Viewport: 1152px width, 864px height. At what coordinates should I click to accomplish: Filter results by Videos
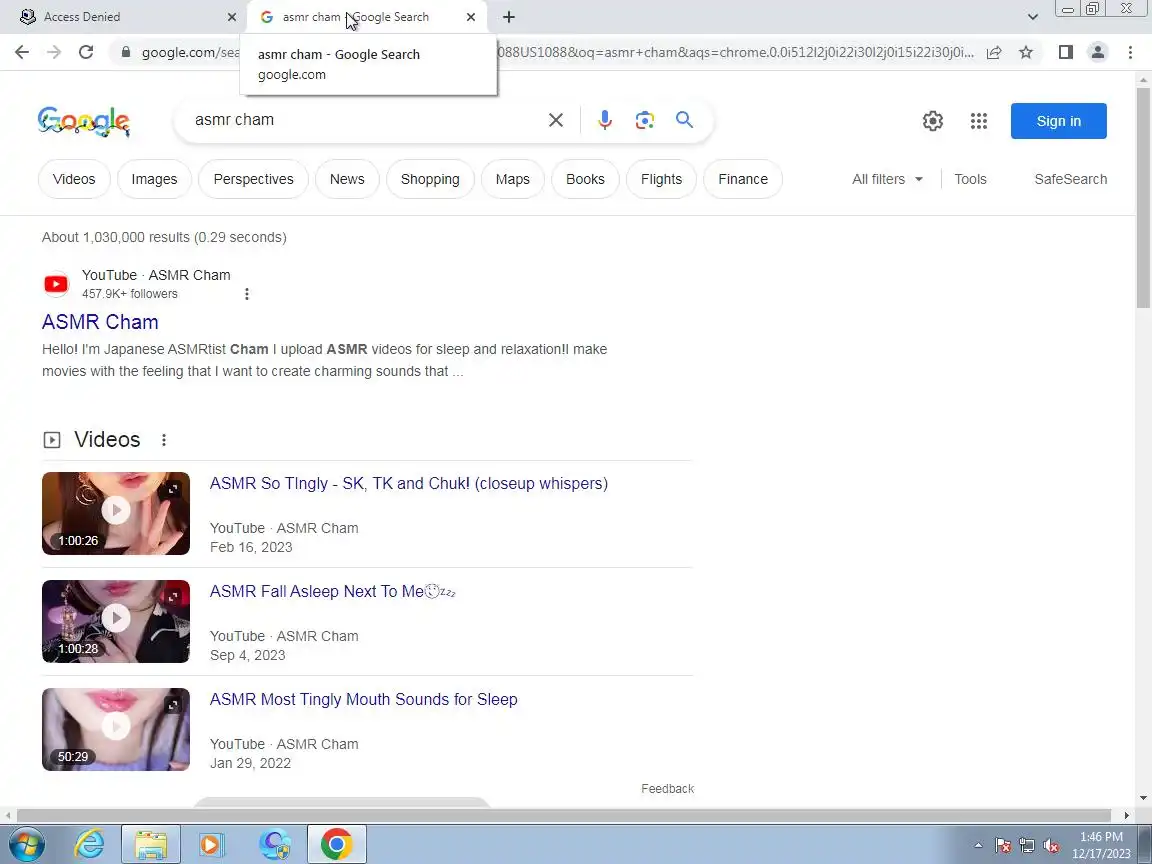pyautogui.click(x=74, y=179)
